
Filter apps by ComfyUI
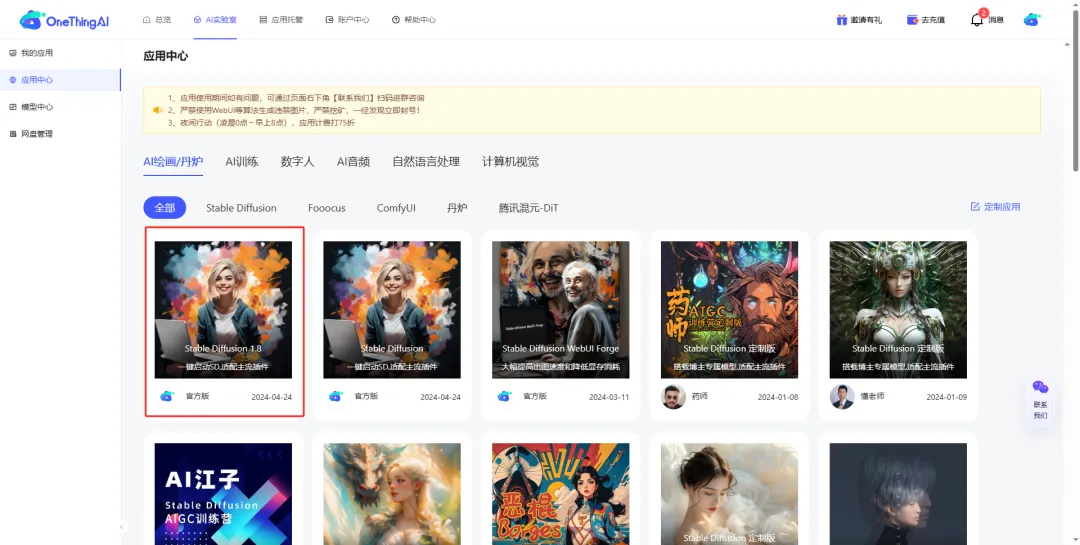(x=396, y=207)
